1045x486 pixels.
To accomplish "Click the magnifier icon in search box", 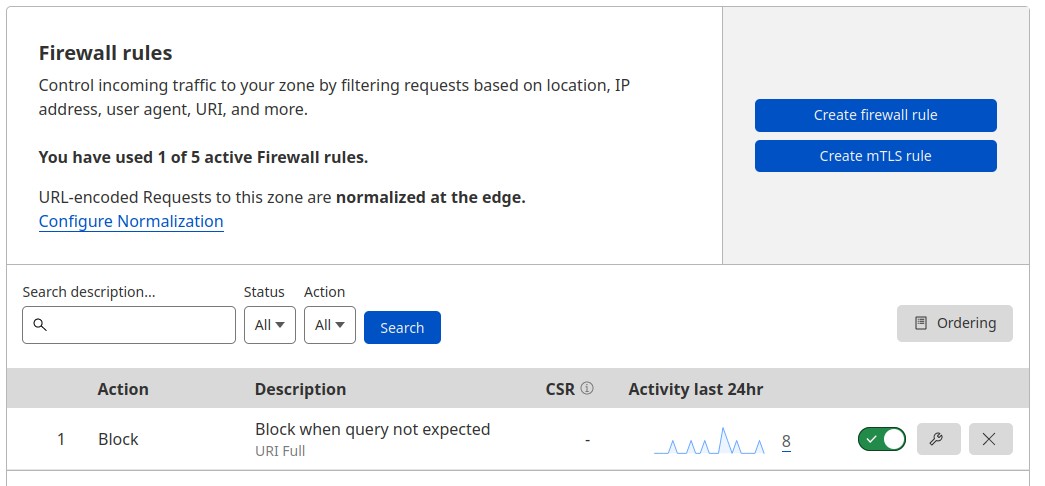I will point(40,325).
